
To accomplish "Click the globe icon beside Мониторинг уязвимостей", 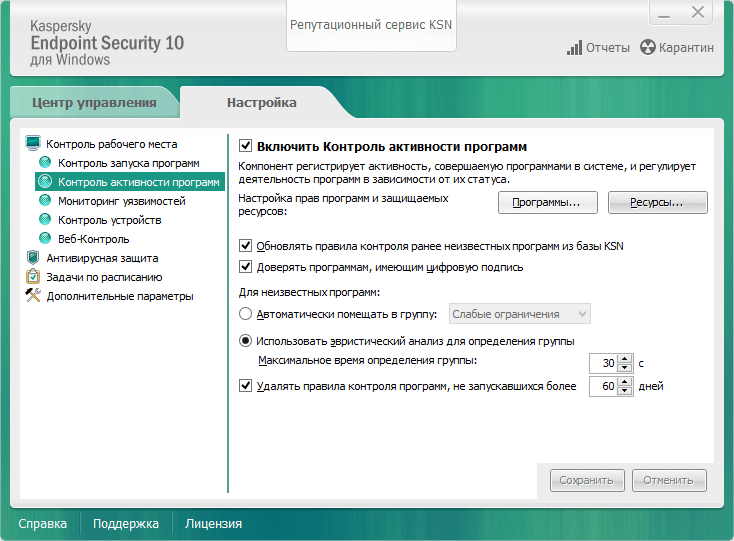I will coord(45,201).
